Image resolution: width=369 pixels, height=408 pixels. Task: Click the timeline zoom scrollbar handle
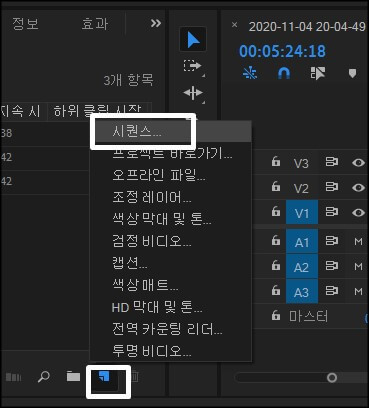[332, 378]
